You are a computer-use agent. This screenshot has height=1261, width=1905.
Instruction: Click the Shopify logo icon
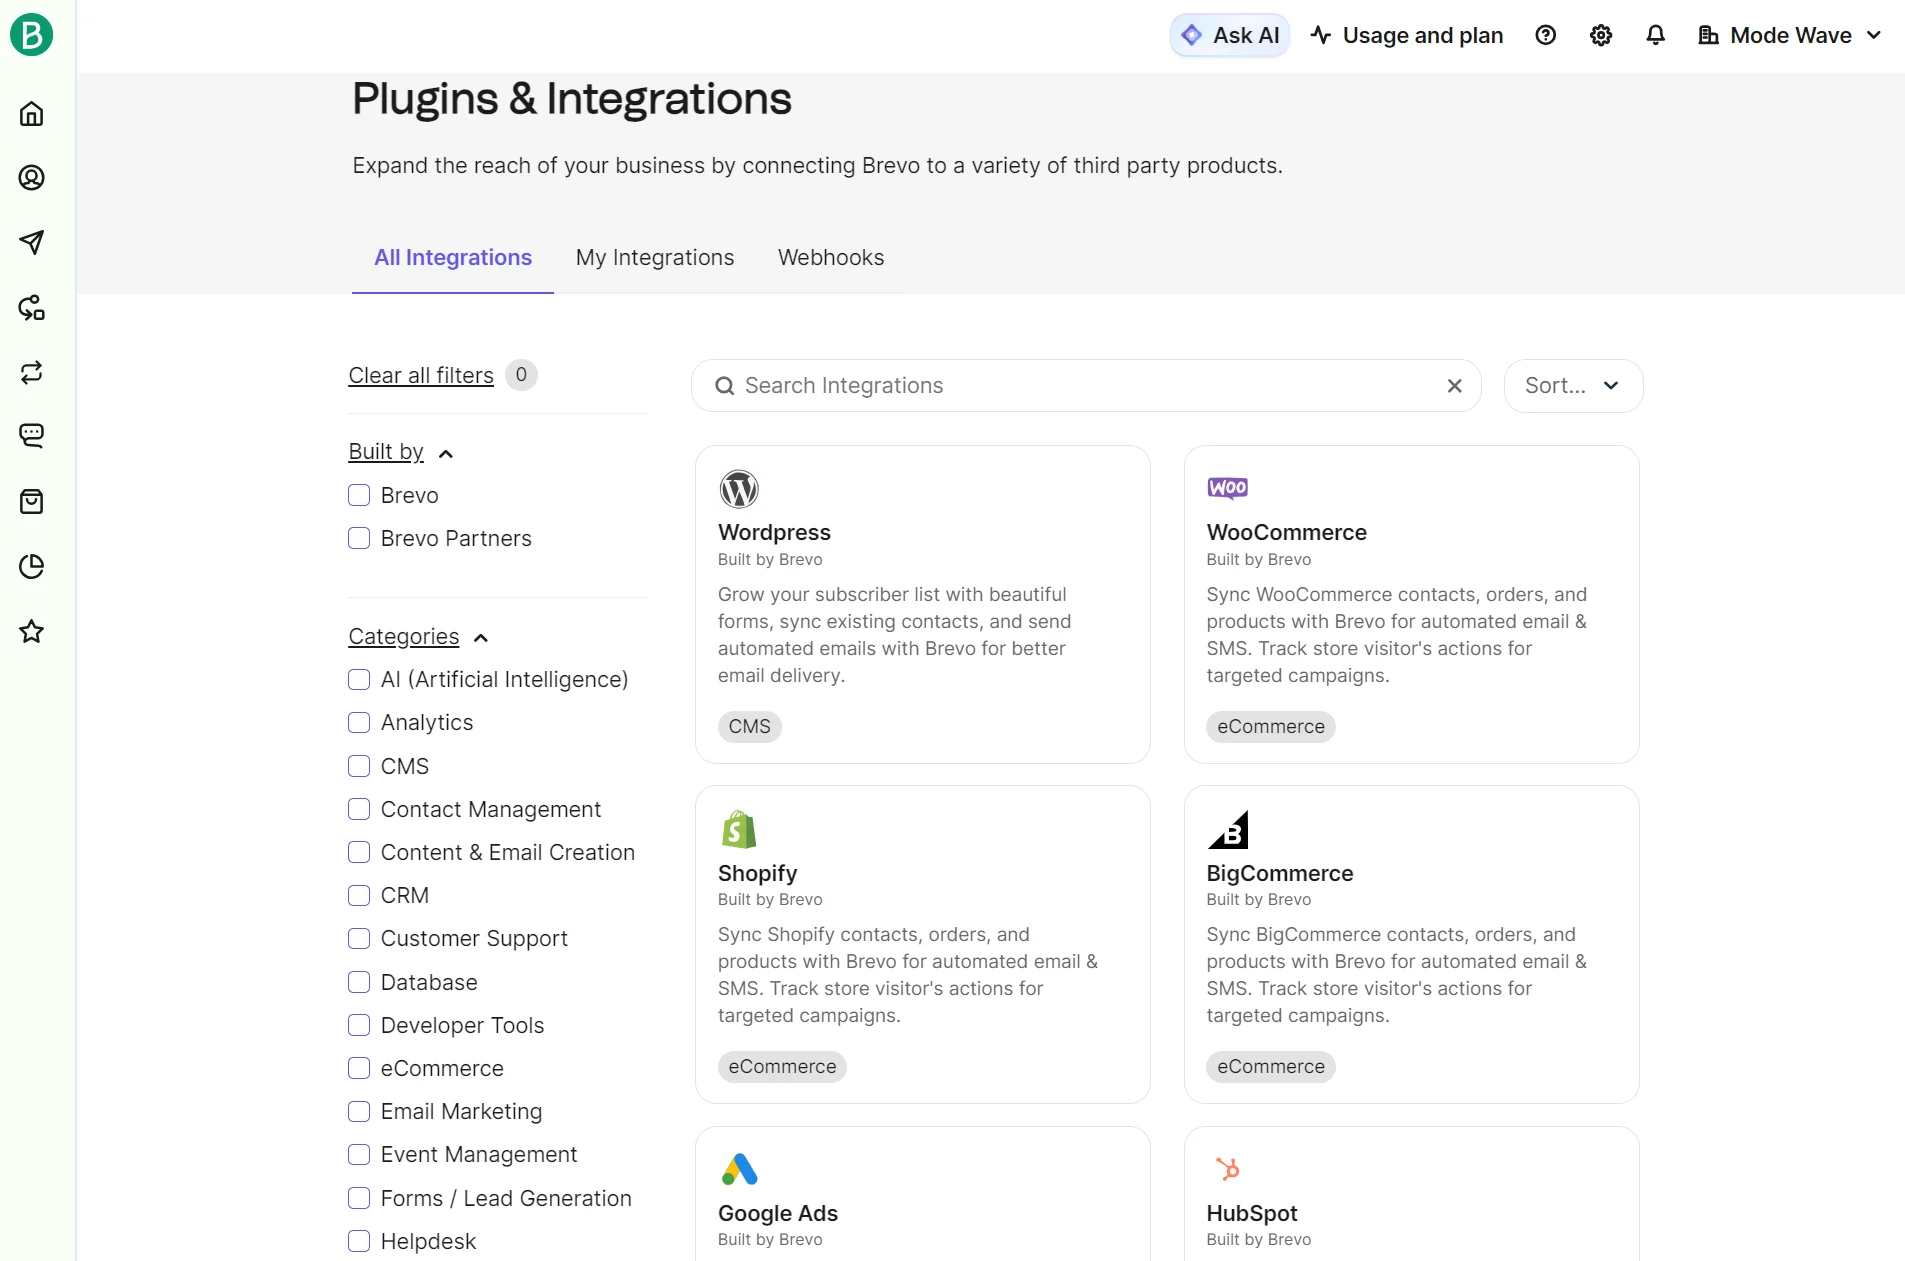(739, 829)
